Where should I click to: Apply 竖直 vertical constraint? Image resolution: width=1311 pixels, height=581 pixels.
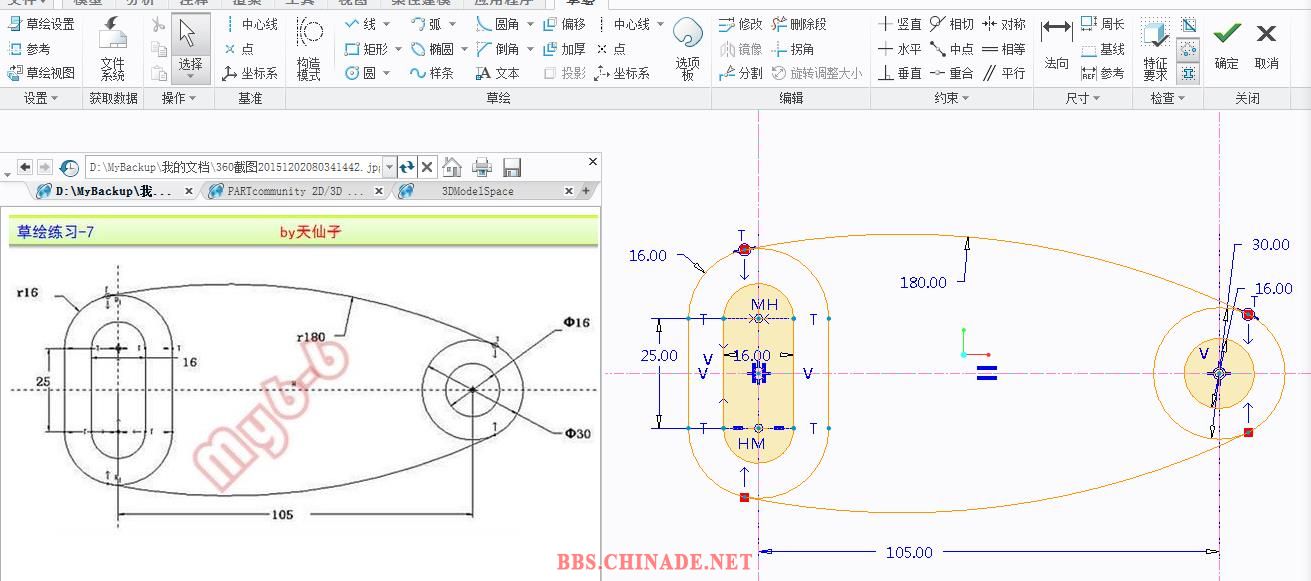pos(900,24)
